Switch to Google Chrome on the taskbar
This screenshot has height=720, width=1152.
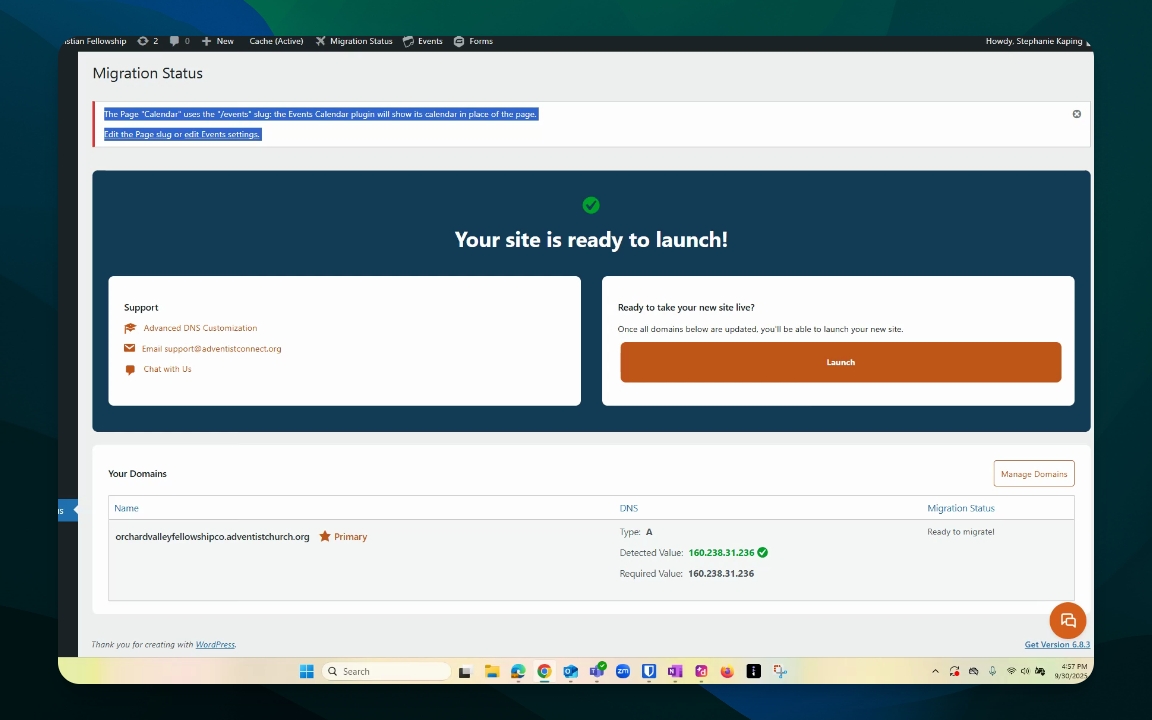(x=544, y=672)
